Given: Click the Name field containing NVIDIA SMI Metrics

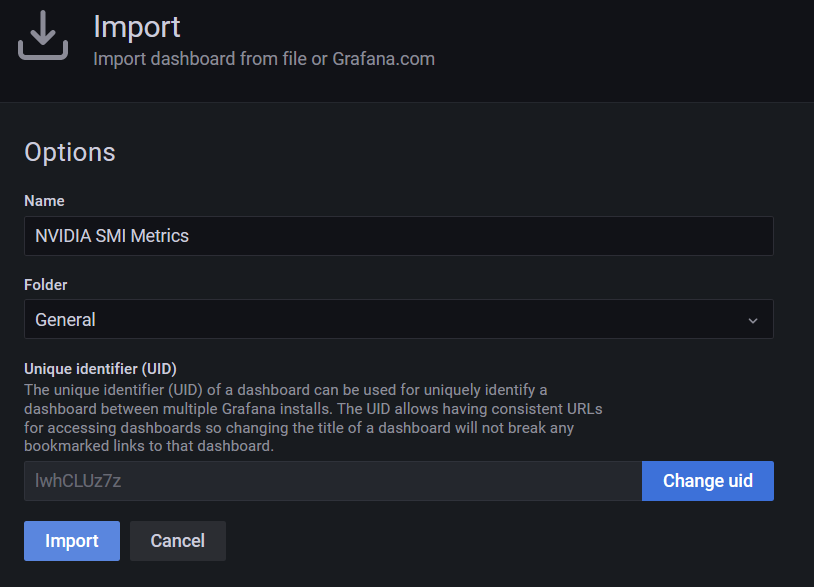Looking at the screenshot, I should 399,236.
